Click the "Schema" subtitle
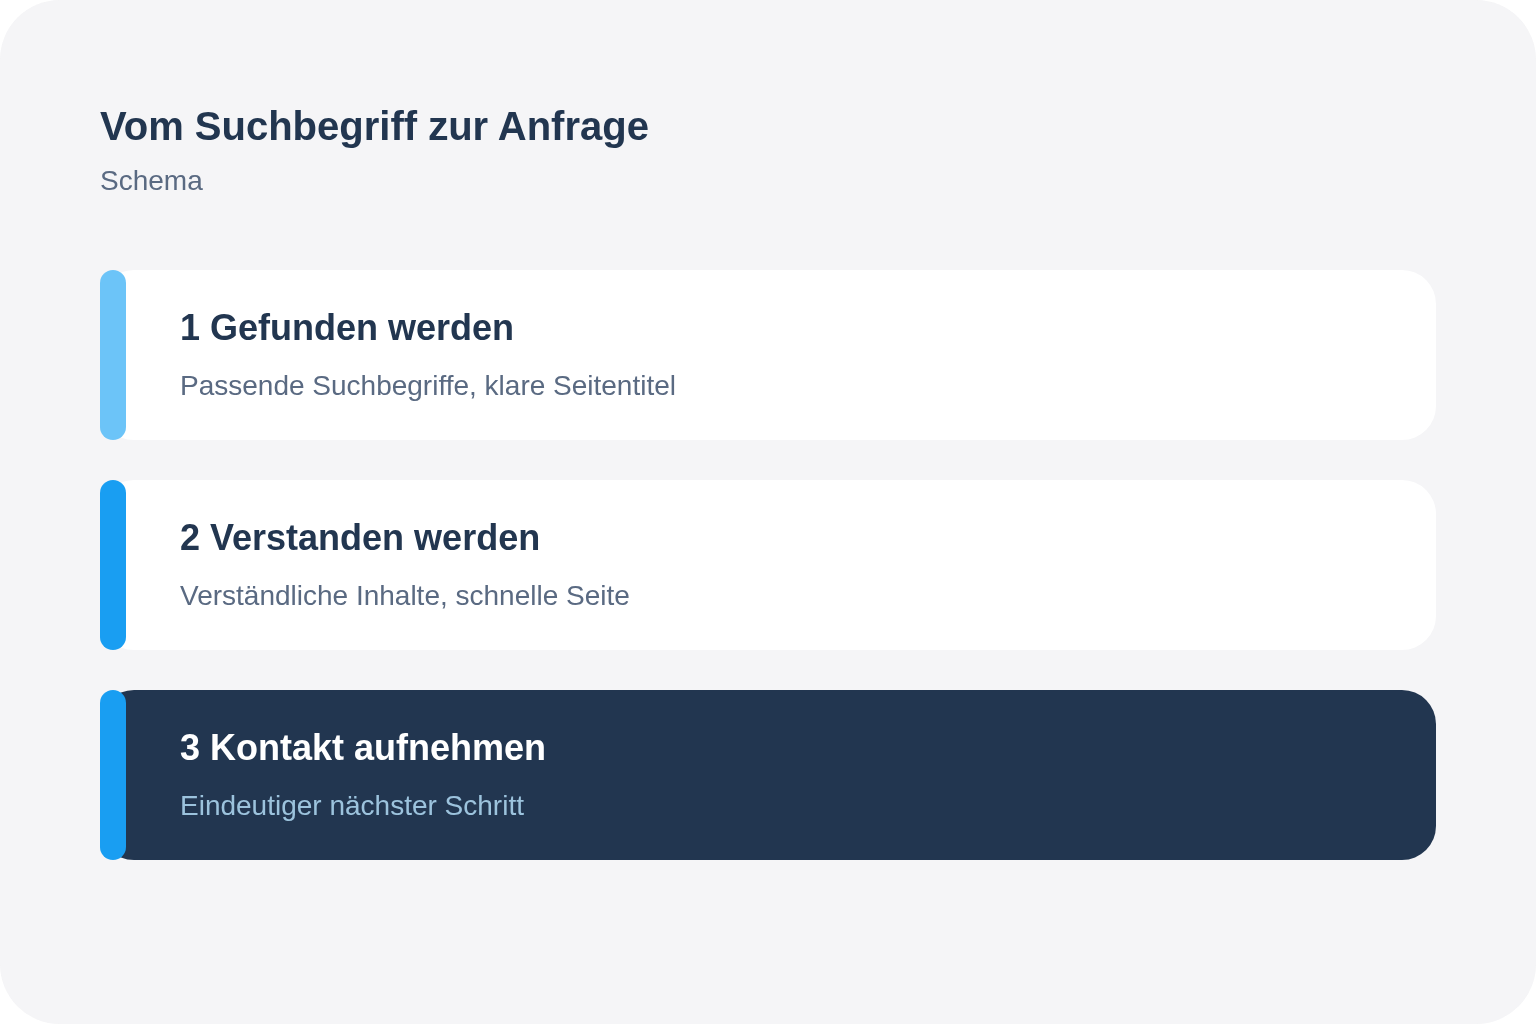The image size is (1536, 1024). 151,181
